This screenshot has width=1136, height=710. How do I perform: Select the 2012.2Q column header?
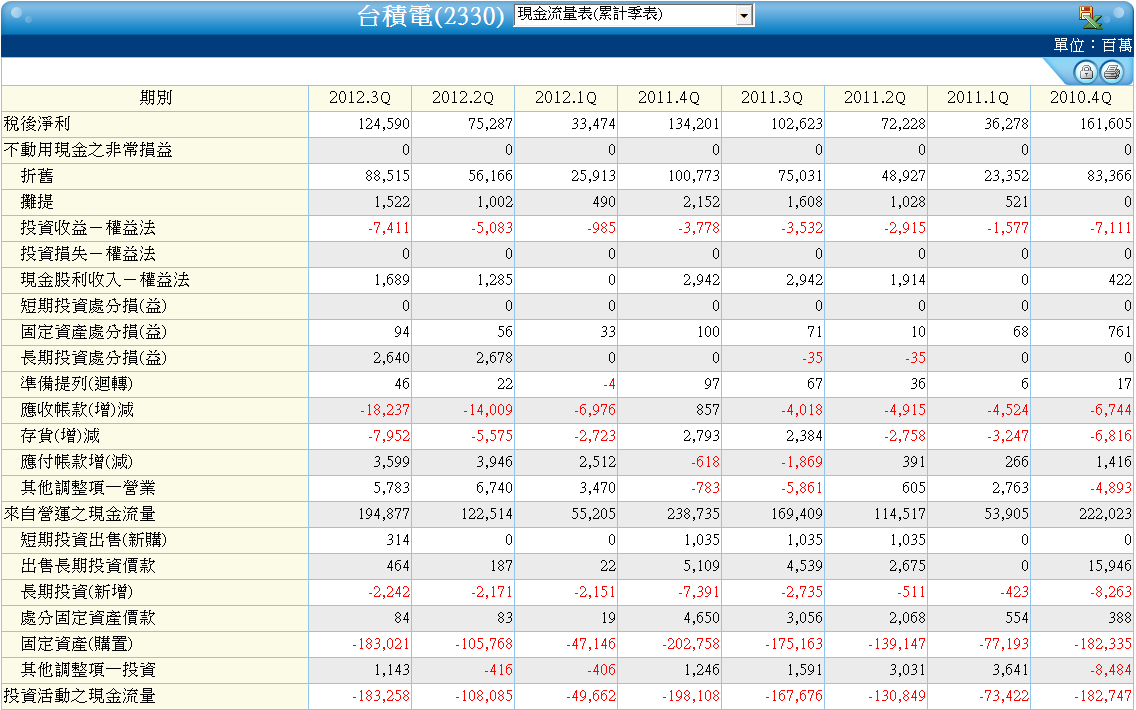[462, 98]
